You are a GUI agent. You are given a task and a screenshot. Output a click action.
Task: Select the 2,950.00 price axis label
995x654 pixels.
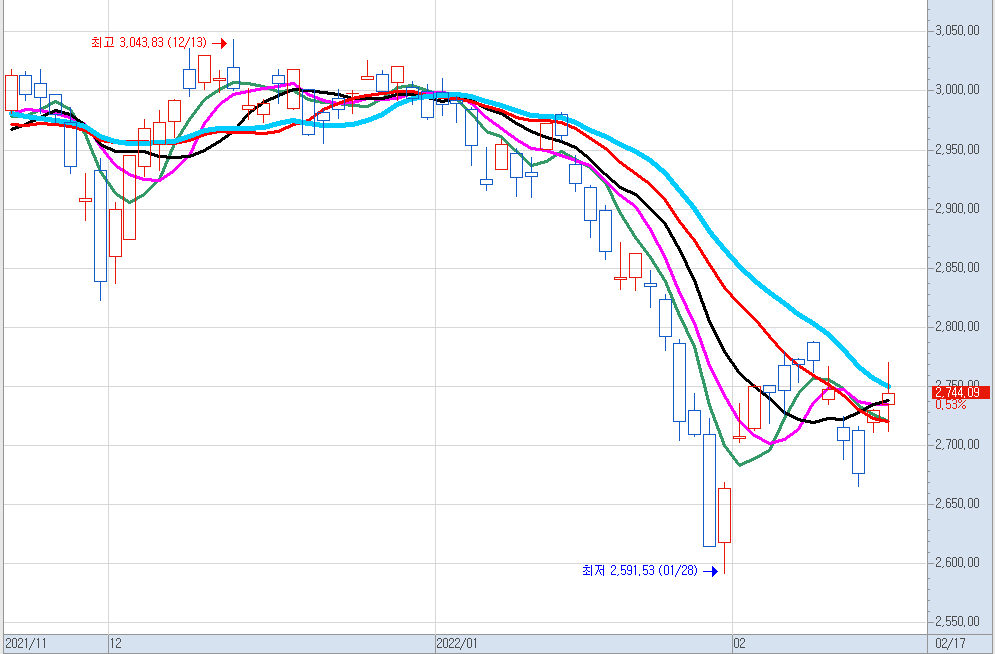pyautogui.click(x=957, y=150)
